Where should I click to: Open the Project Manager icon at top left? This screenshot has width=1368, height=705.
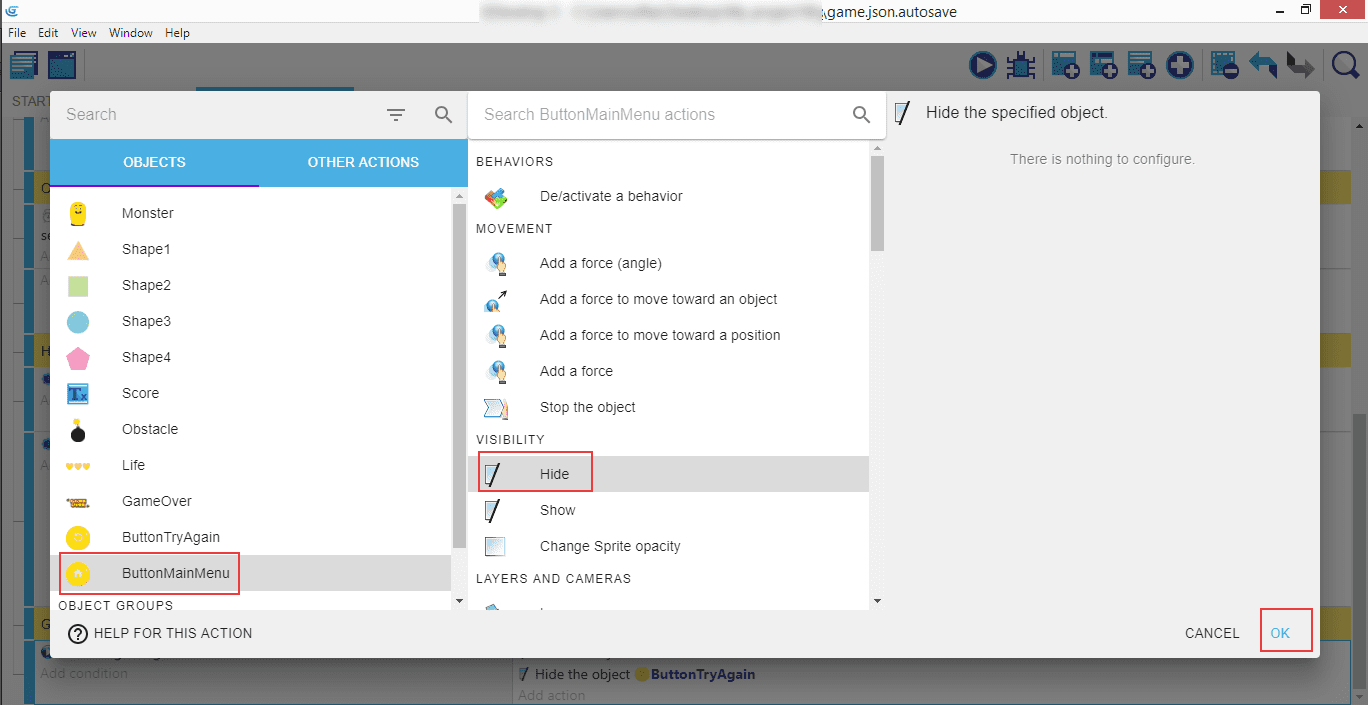tap(24, 66)
